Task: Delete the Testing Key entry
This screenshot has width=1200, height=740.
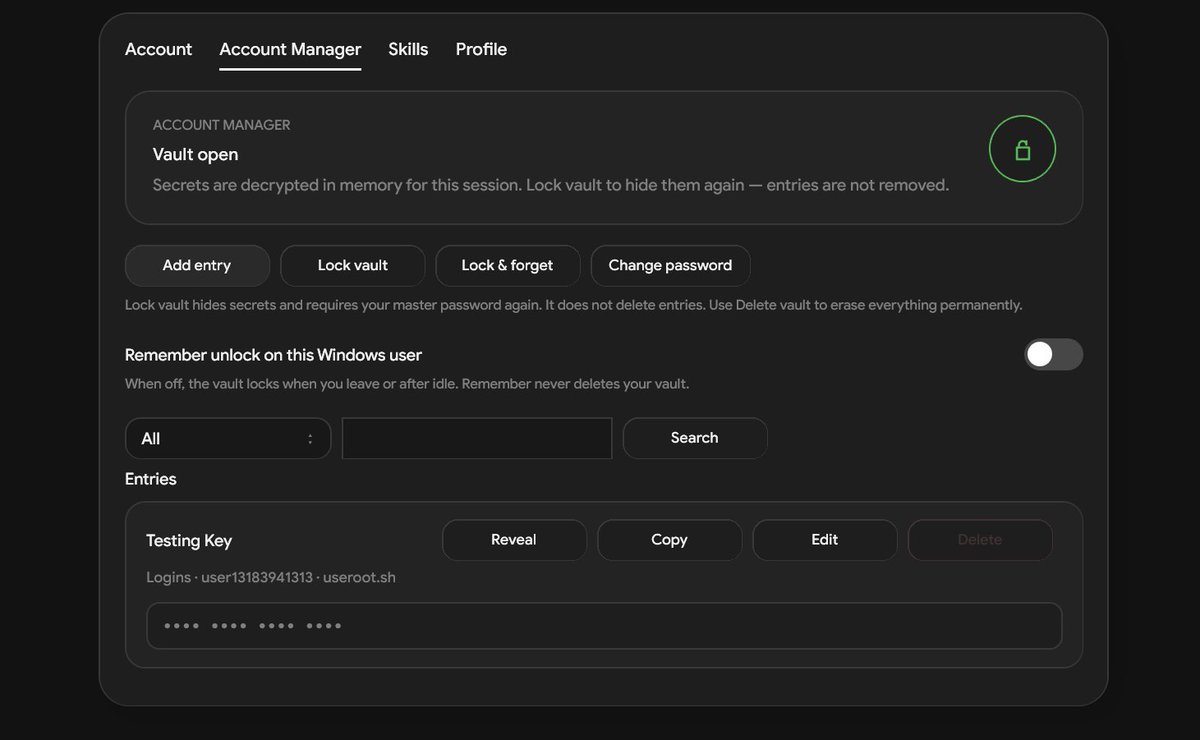Action: coord(980,540)
